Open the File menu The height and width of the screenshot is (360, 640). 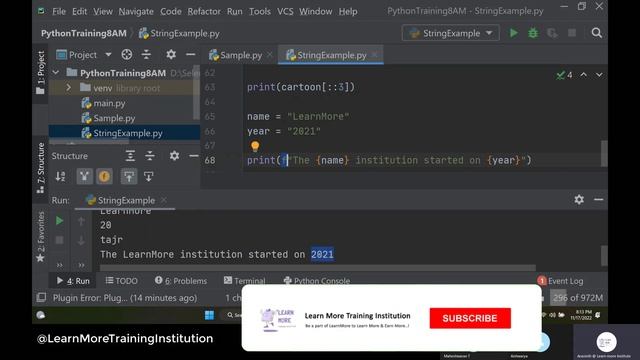(x=59, y=11)
